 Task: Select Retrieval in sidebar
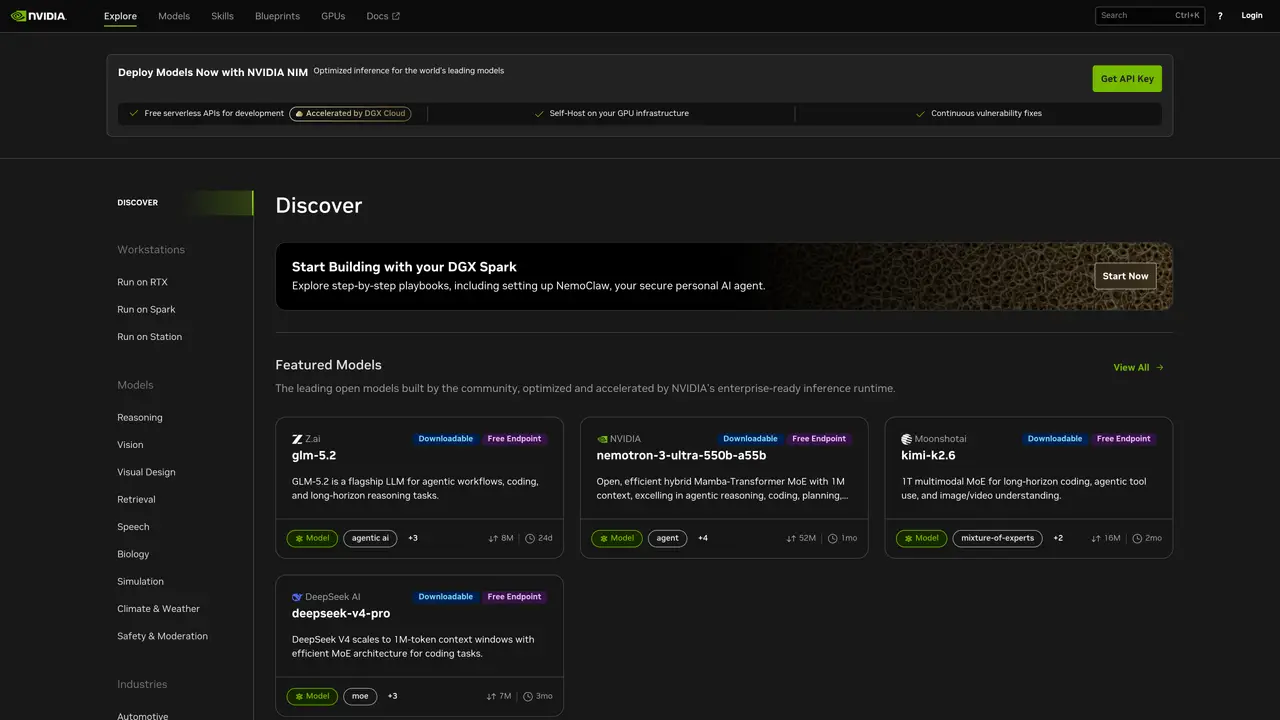pos(136,500)
